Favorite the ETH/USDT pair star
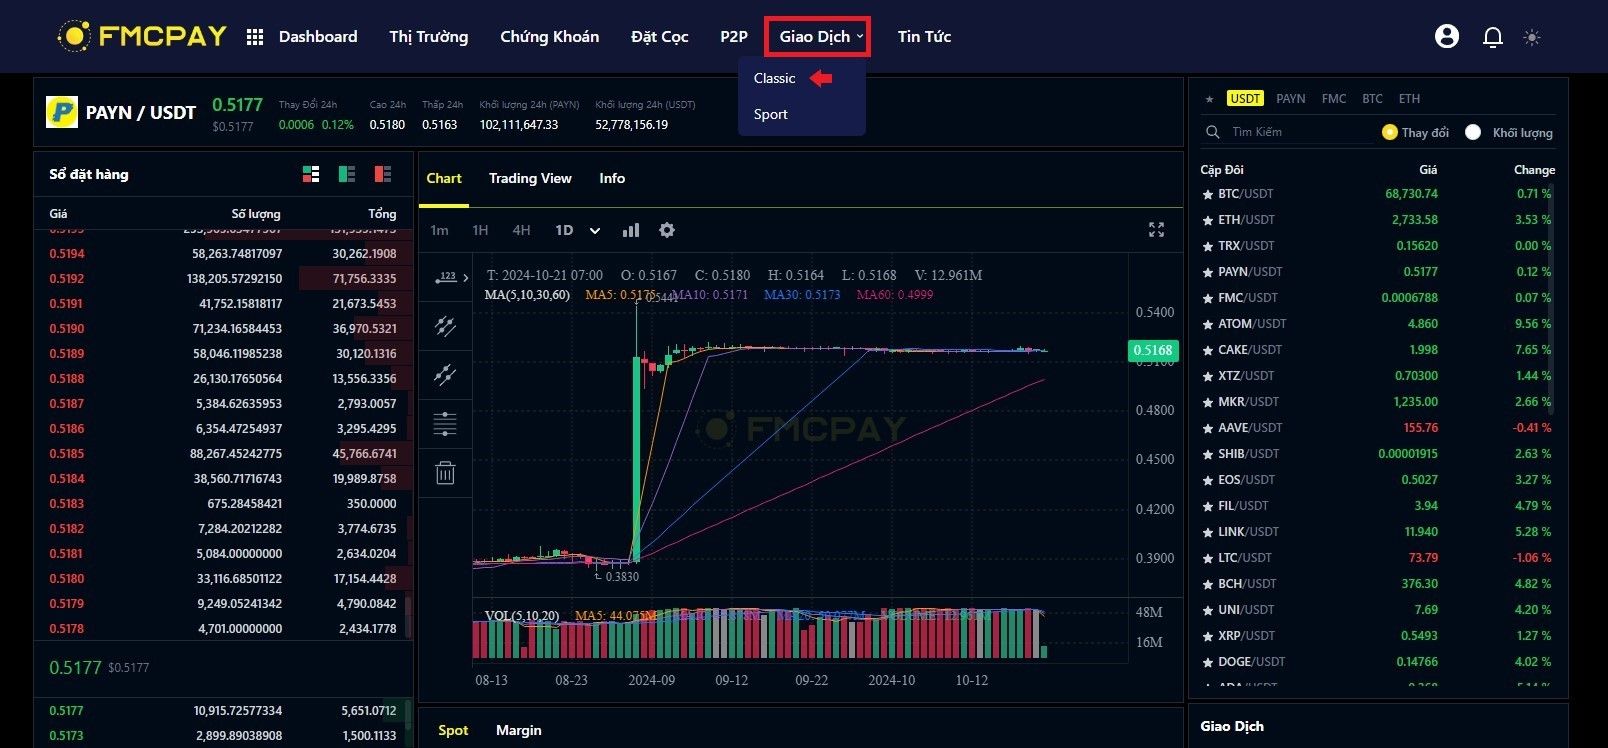 pyautogui.click(x=1208, y=220)
